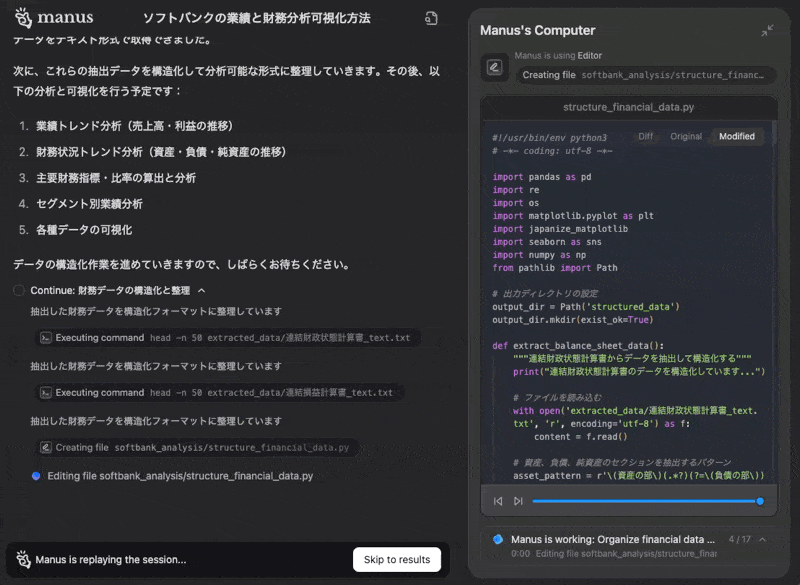Image resolution: width=800 pixels, height=585 pixels.
Task: Click terminal icon for 連結財政状態計算書 command
Action: pos(46,338)
